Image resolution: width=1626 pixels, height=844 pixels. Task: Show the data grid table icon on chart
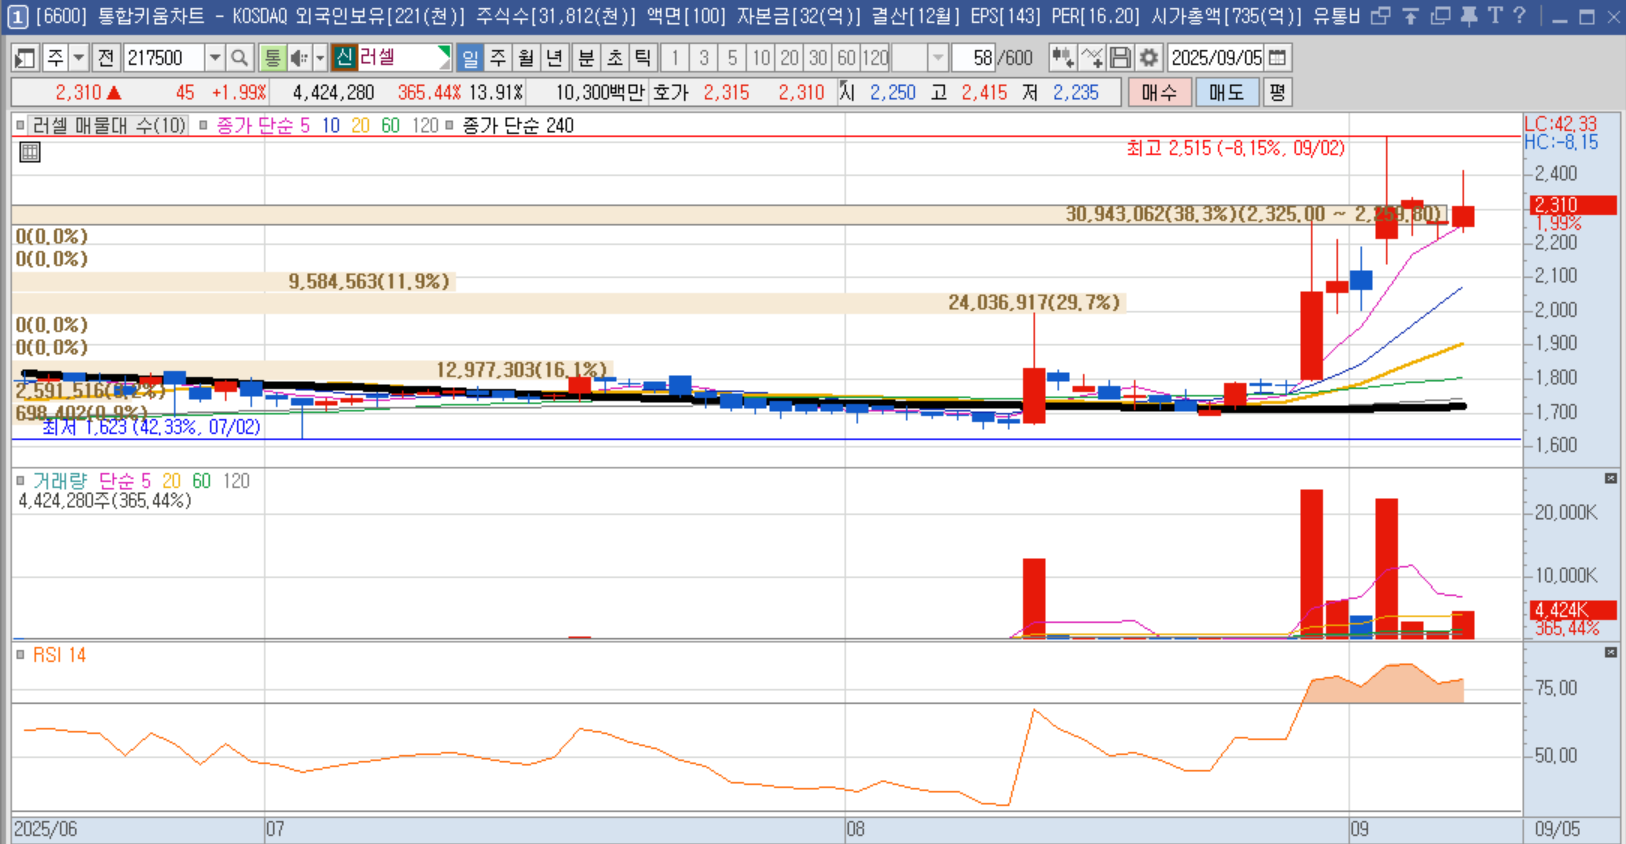pos(30,152)
